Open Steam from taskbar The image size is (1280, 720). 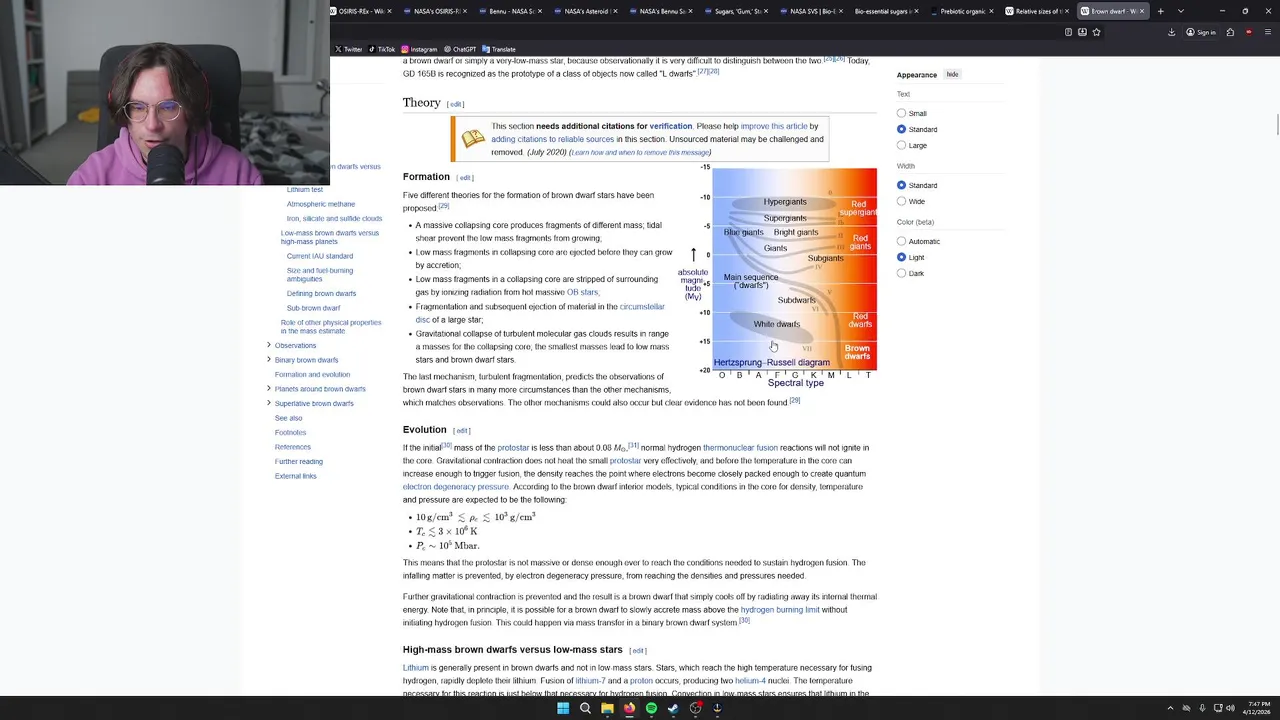[x=673, y=708]
